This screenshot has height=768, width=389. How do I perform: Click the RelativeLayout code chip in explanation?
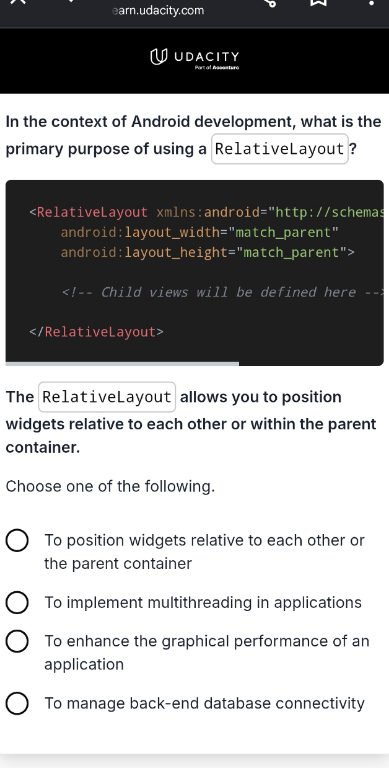click(107, 397)
